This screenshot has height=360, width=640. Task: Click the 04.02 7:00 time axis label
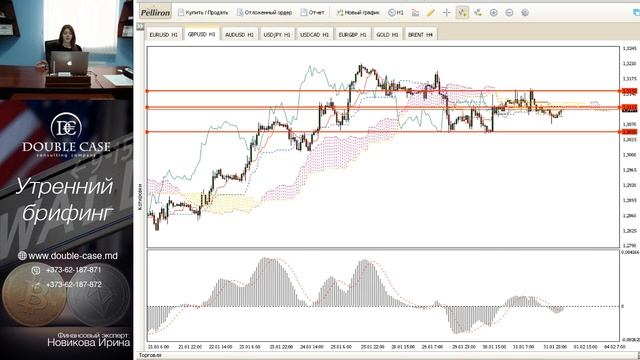pyautogui.click(x=615, y=347)
